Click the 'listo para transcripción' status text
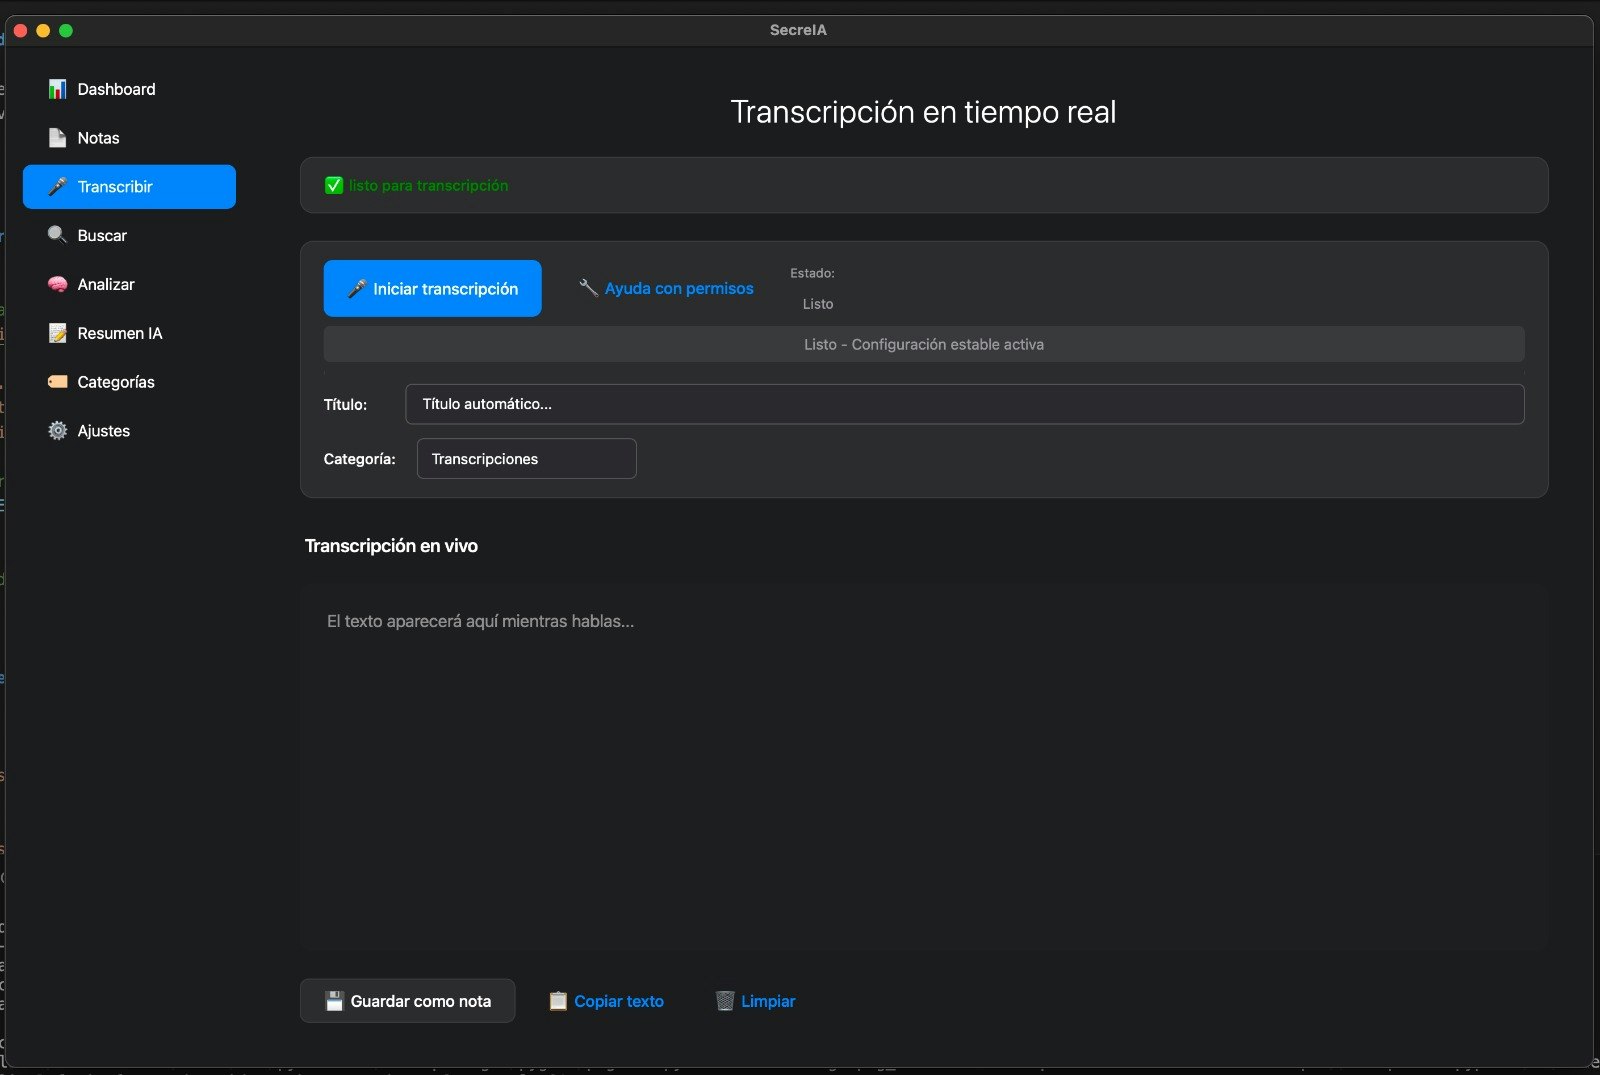The image size is (1600, 1075). 428,185
